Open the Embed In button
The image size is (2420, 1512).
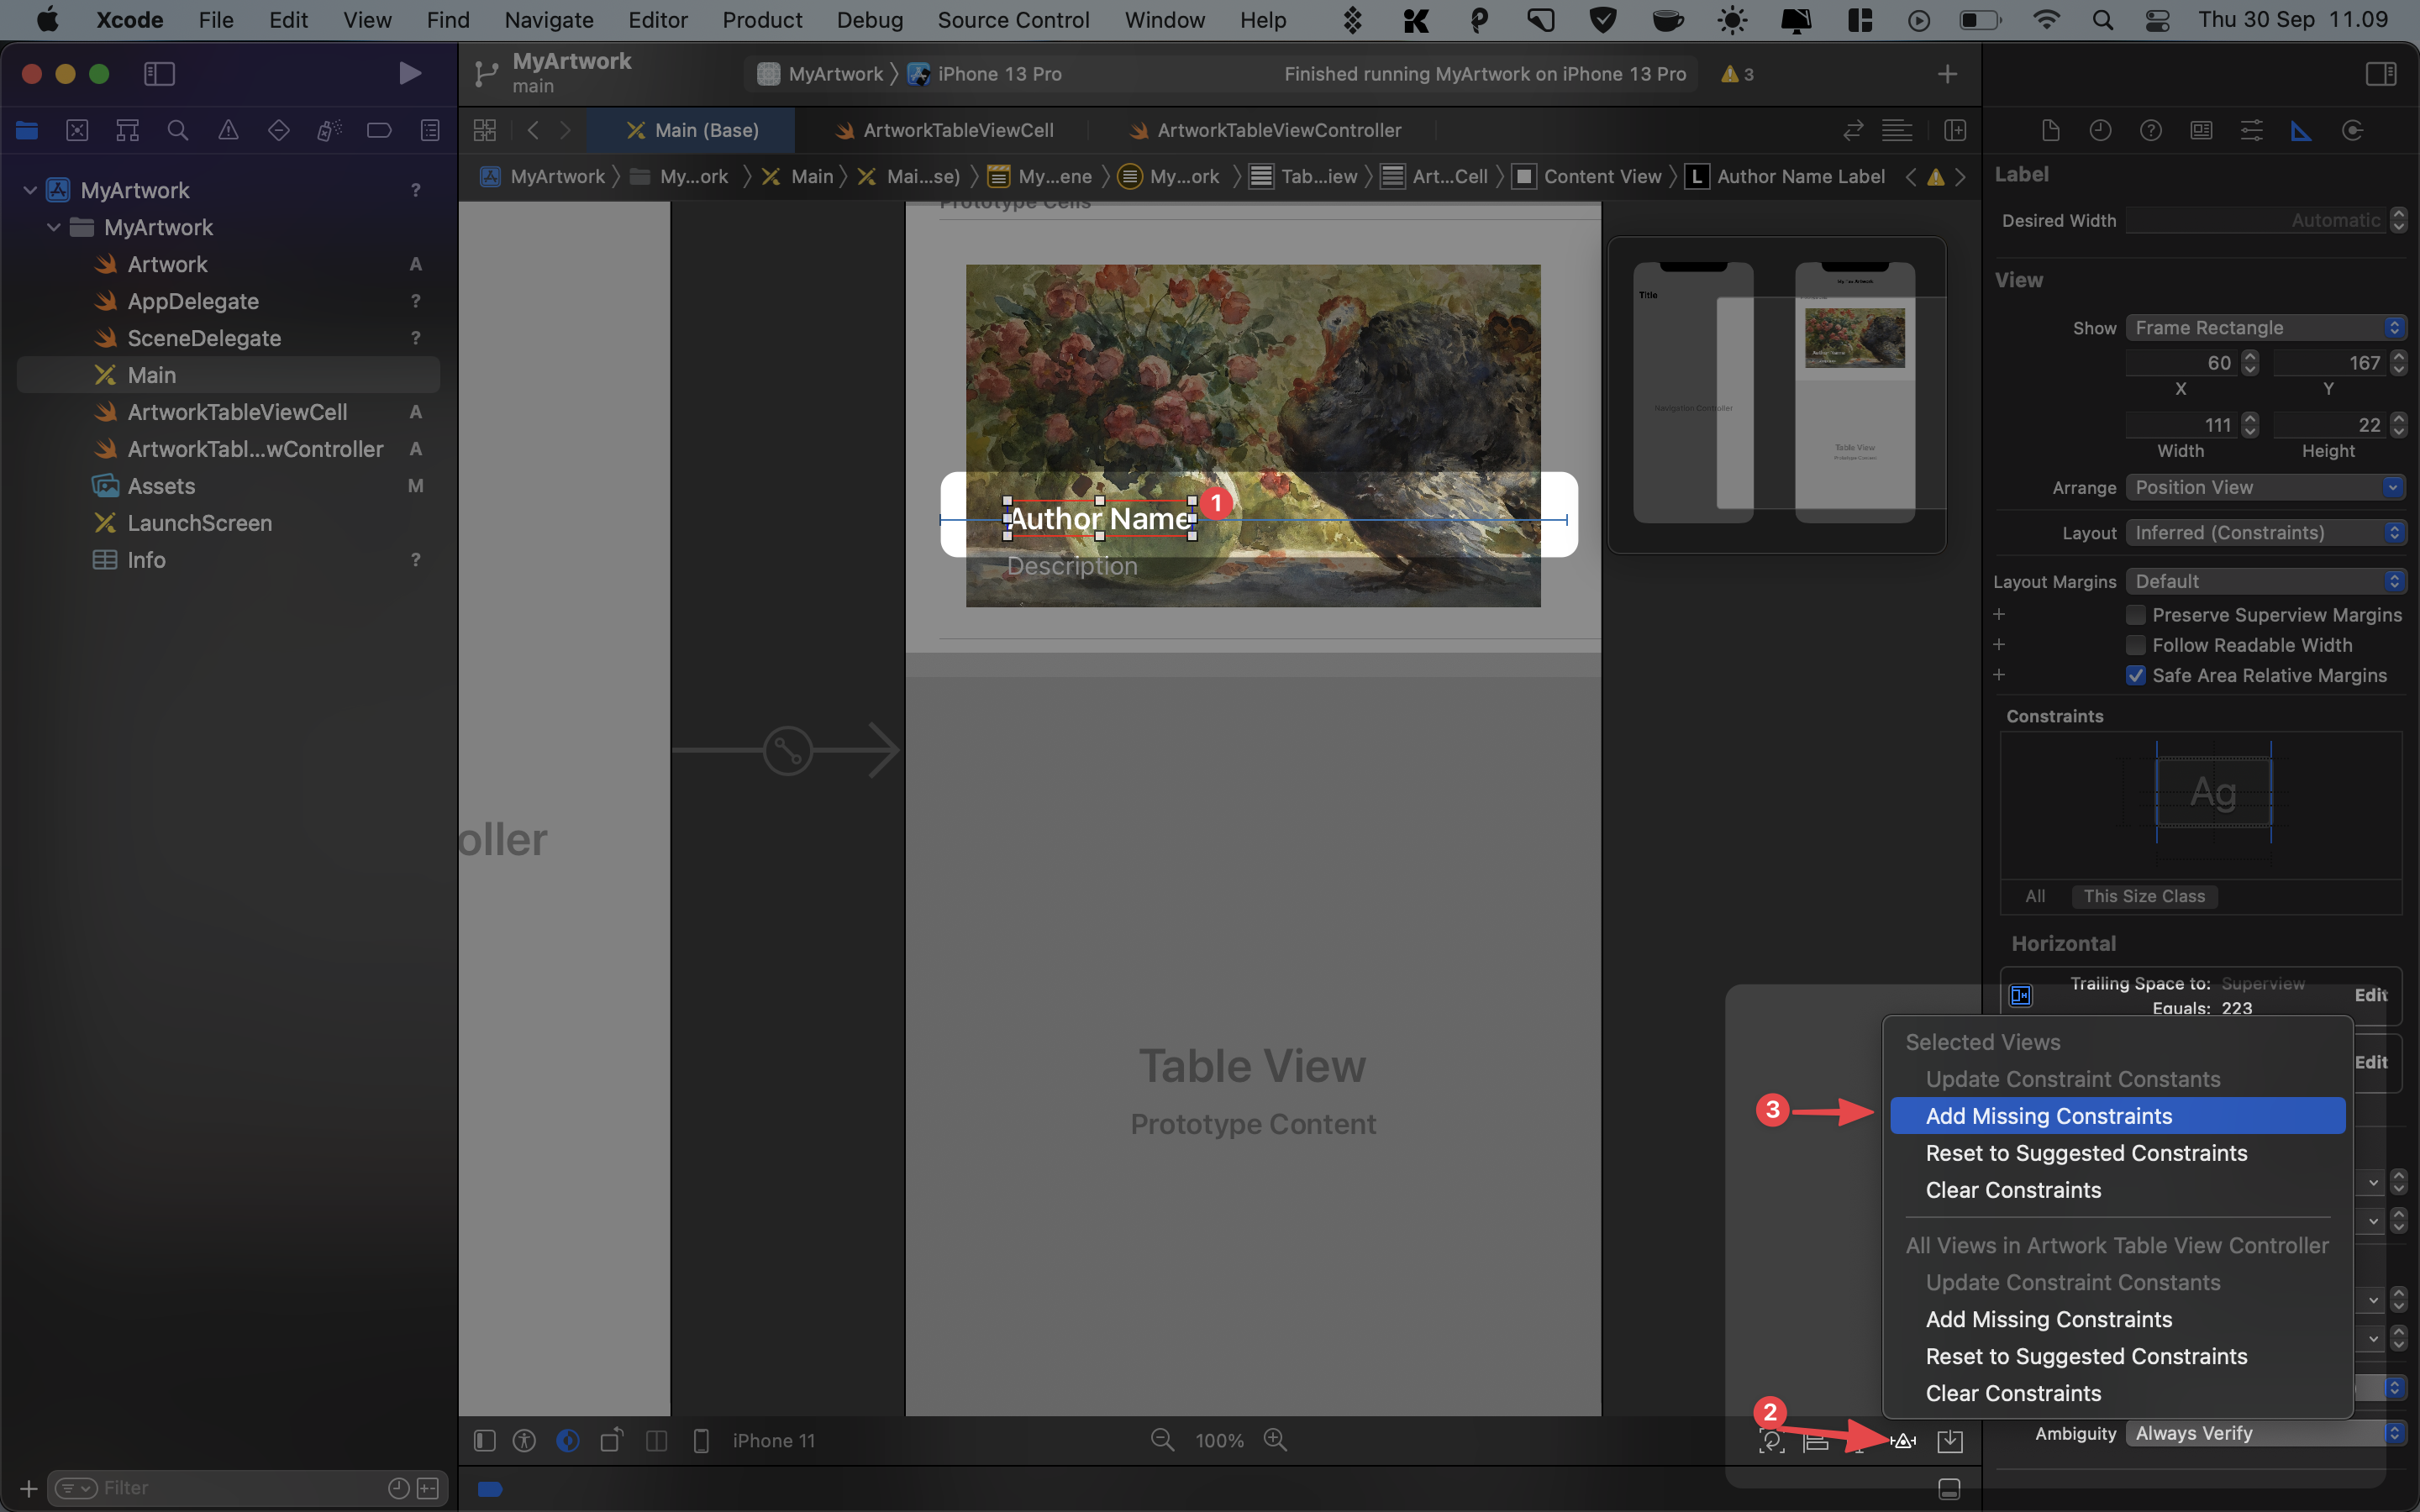point(1949,1440)
